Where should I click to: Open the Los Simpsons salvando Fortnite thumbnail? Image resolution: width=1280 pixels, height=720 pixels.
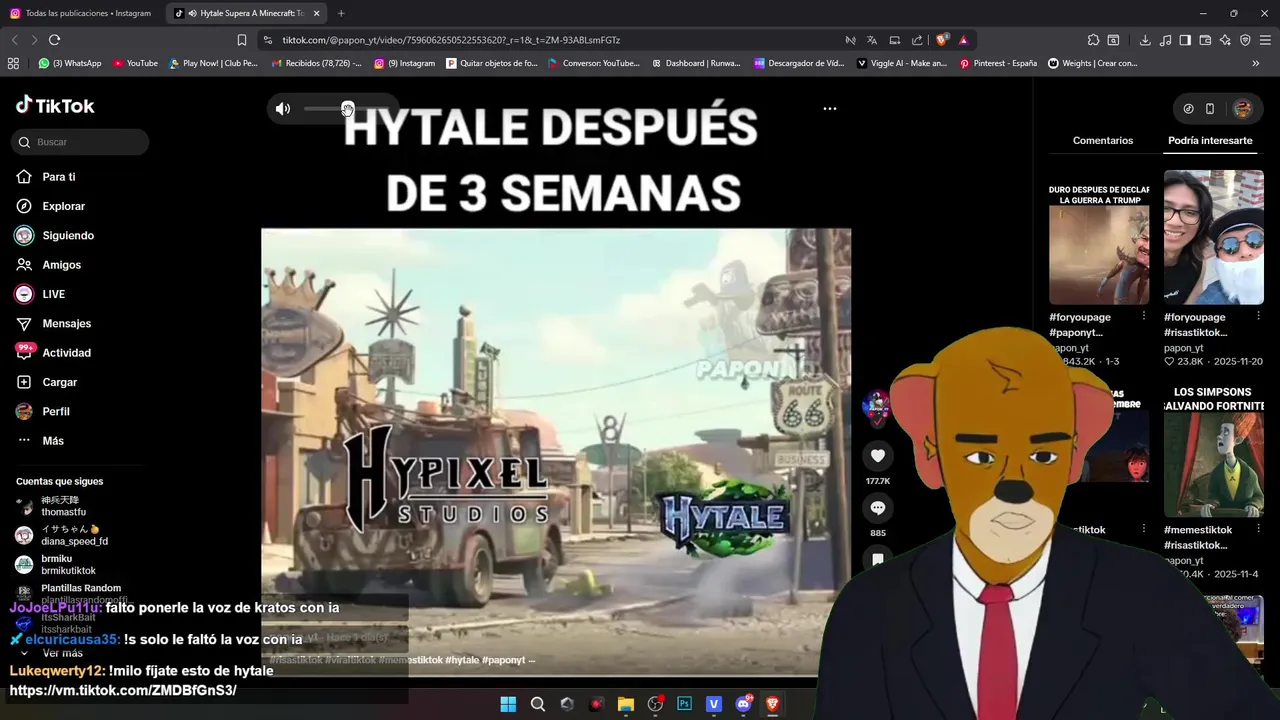[x=1214, y=450]
